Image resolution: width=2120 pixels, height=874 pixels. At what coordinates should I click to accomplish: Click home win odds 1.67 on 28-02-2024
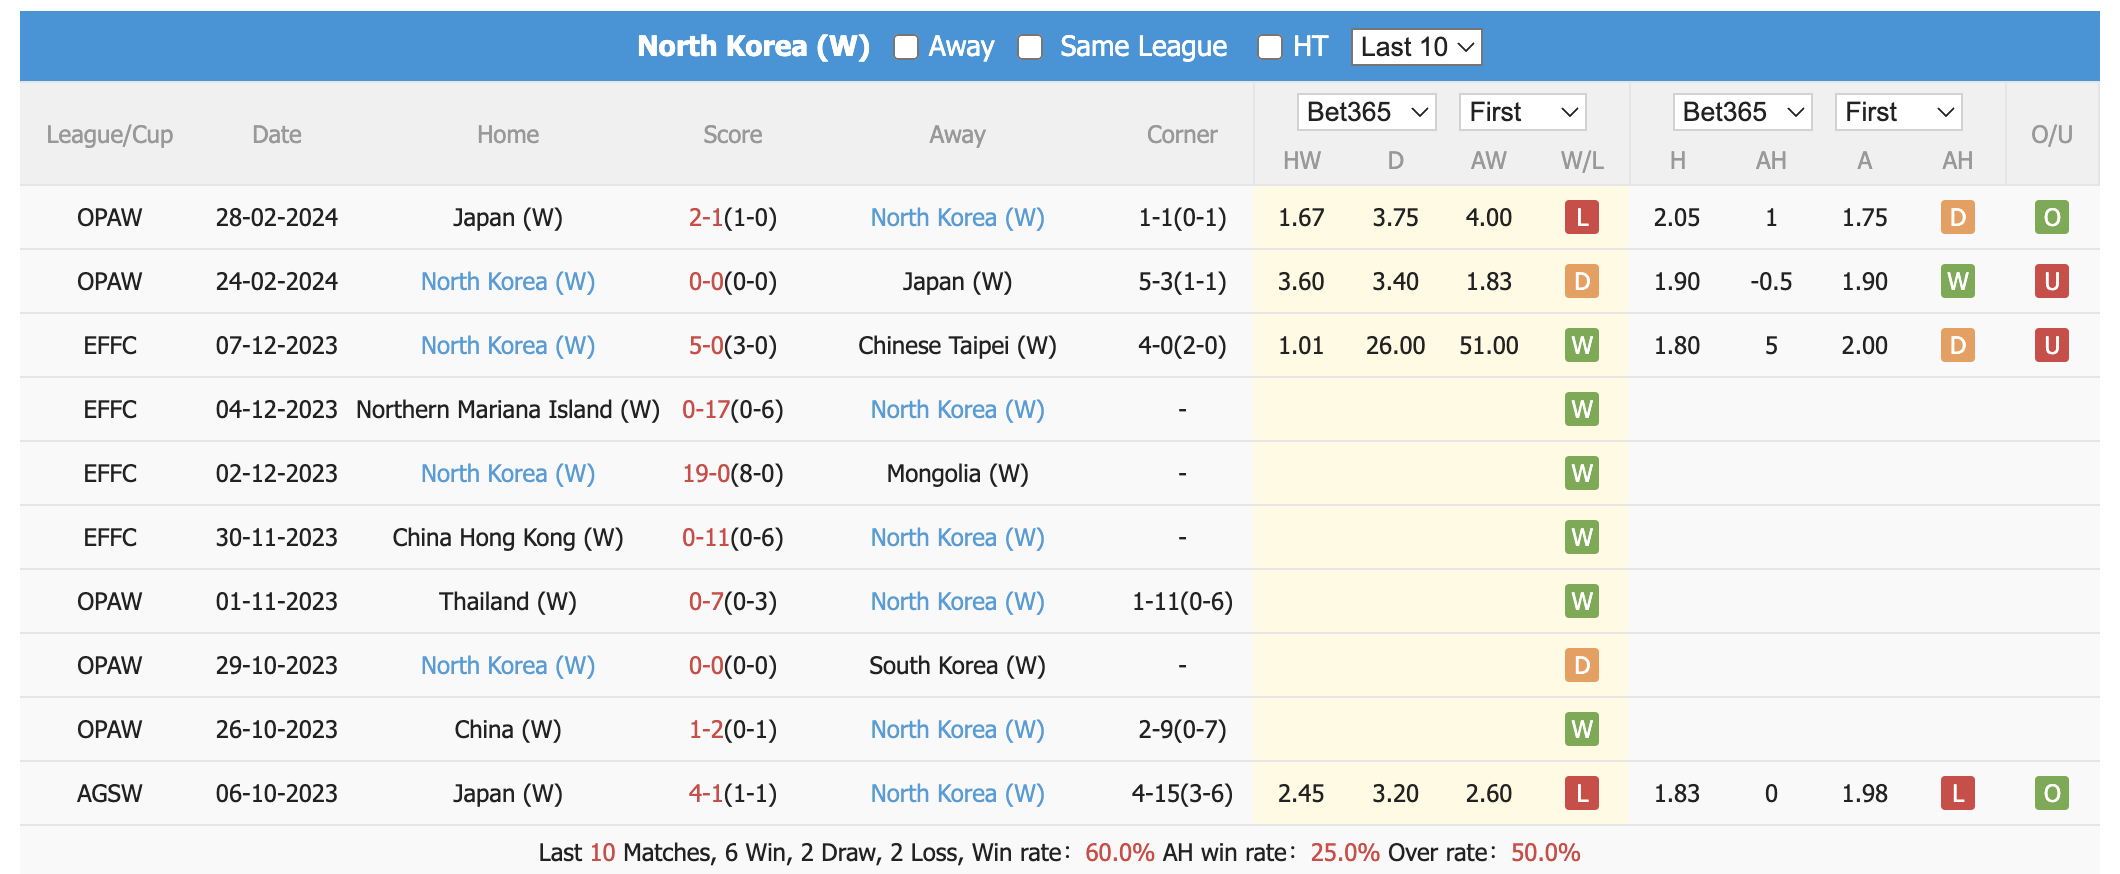1301,217
